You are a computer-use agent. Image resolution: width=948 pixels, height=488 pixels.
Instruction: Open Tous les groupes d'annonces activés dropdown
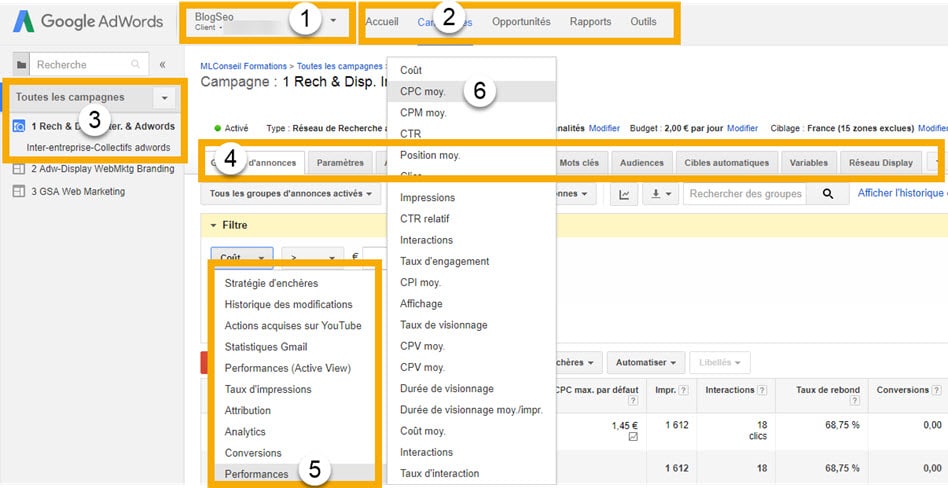291,194
